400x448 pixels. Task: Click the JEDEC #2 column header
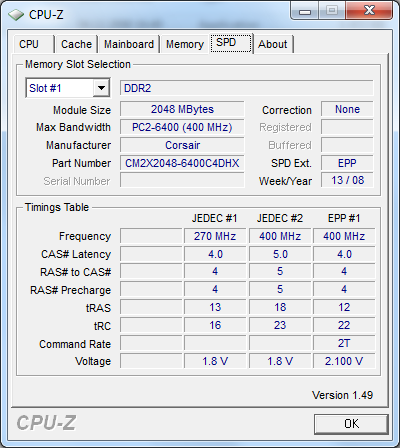(x=280, y=218)
